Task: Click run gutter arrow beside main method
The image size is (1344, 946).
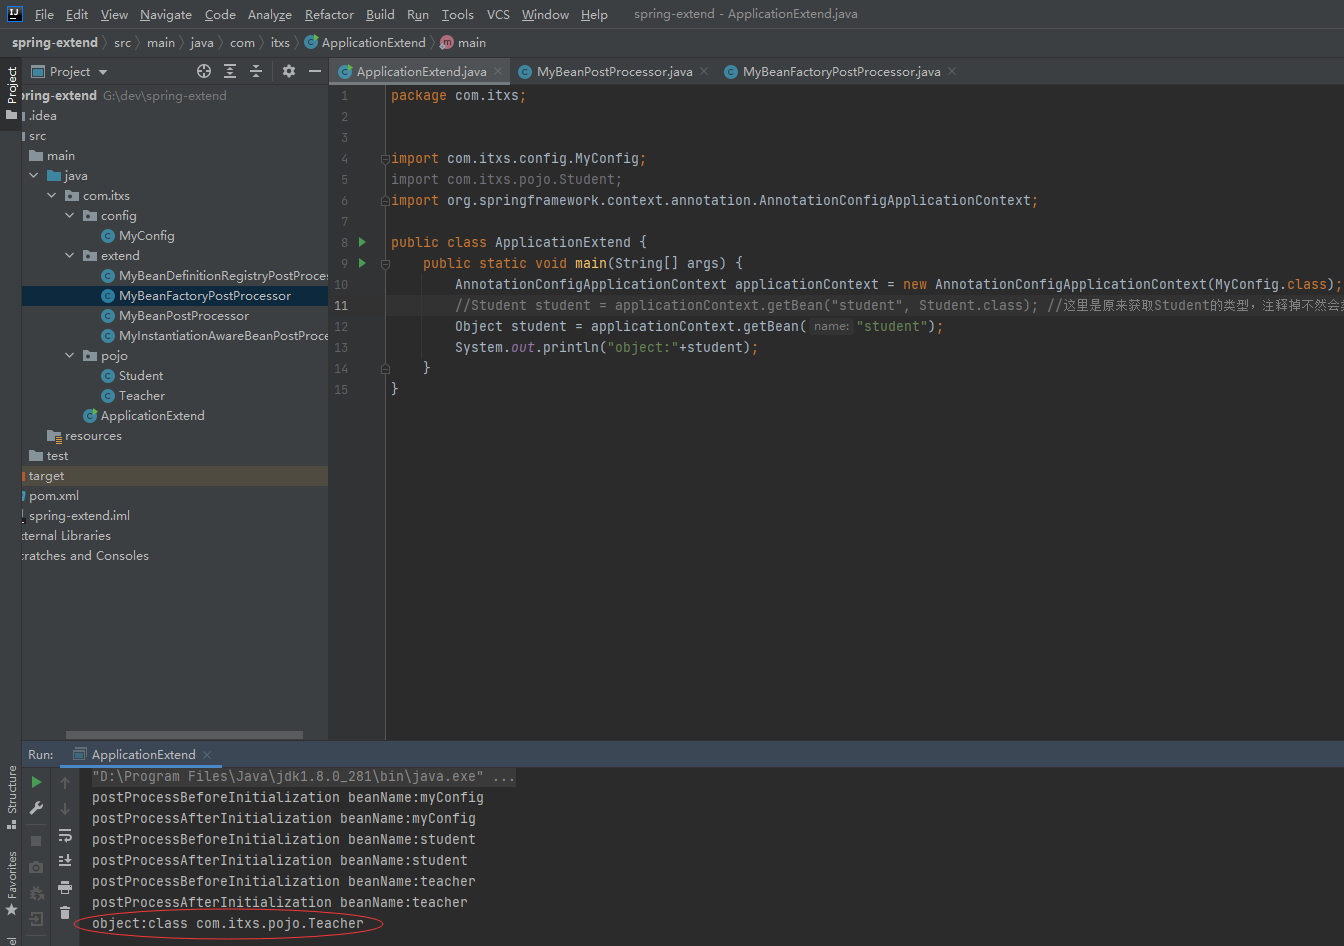Action: click(363, 263)
